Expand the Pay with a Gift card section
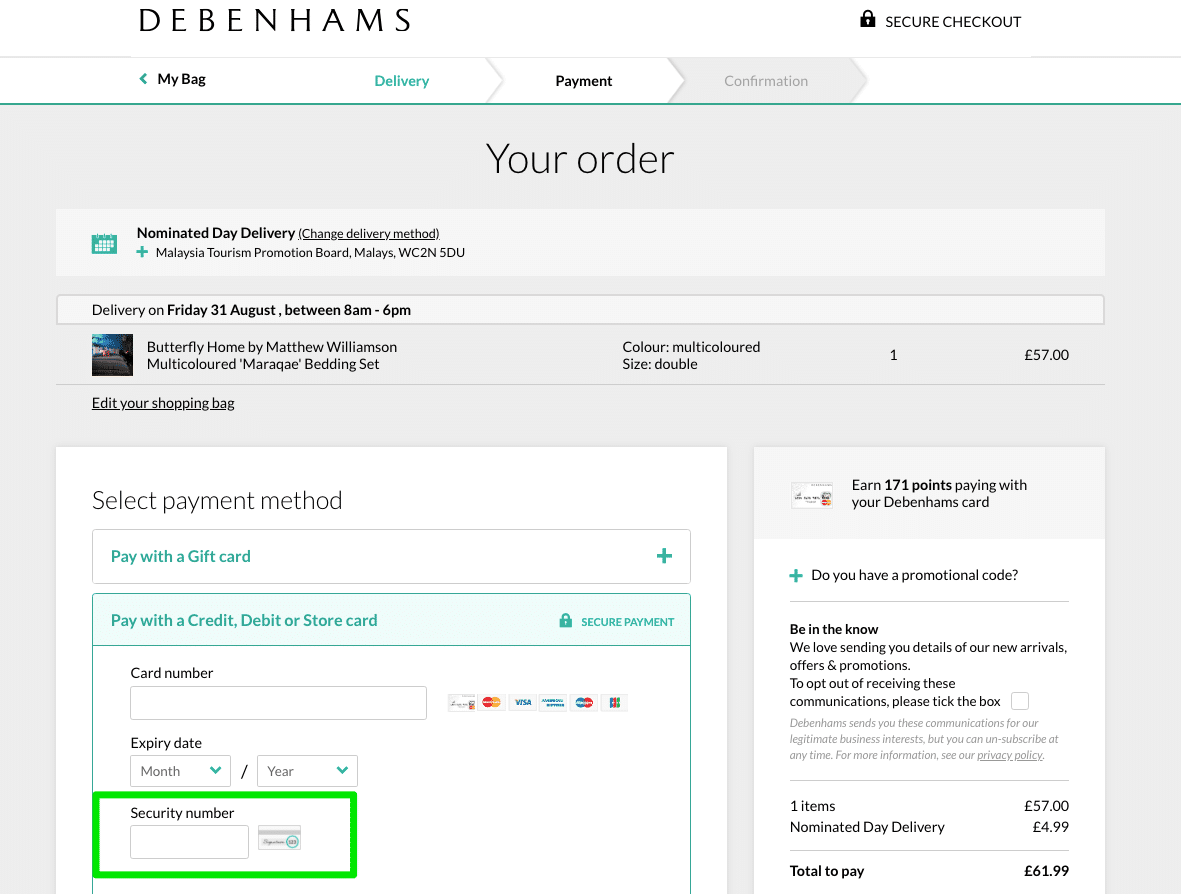The height and width of the screenshot is (894, 1181). (391, 557)
